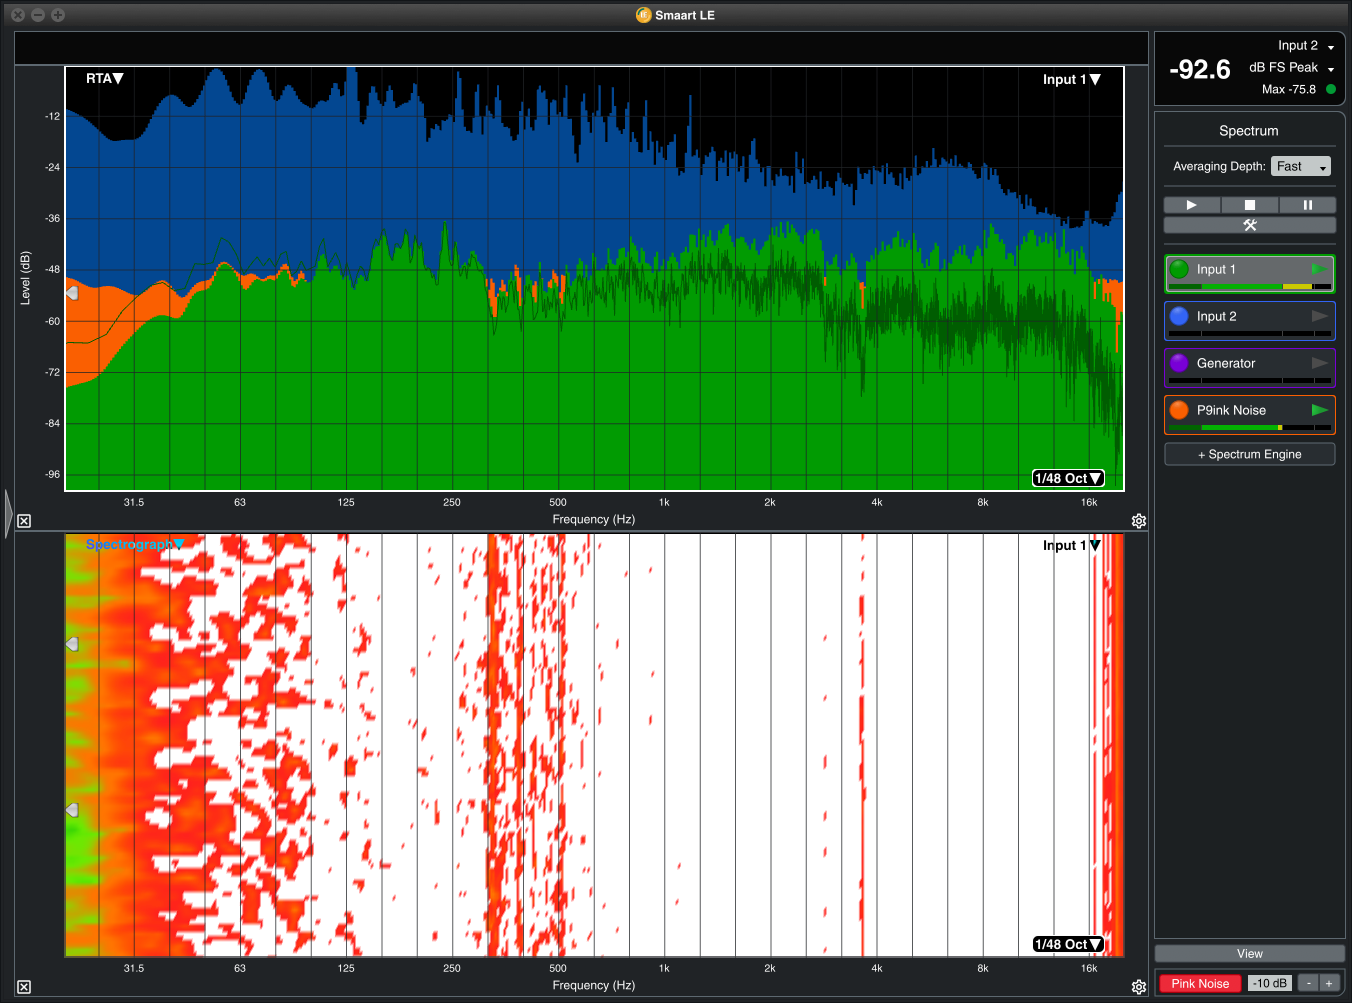Open RTA graph settings gear
The image size is (1352, 1003).
[1139, 521]
